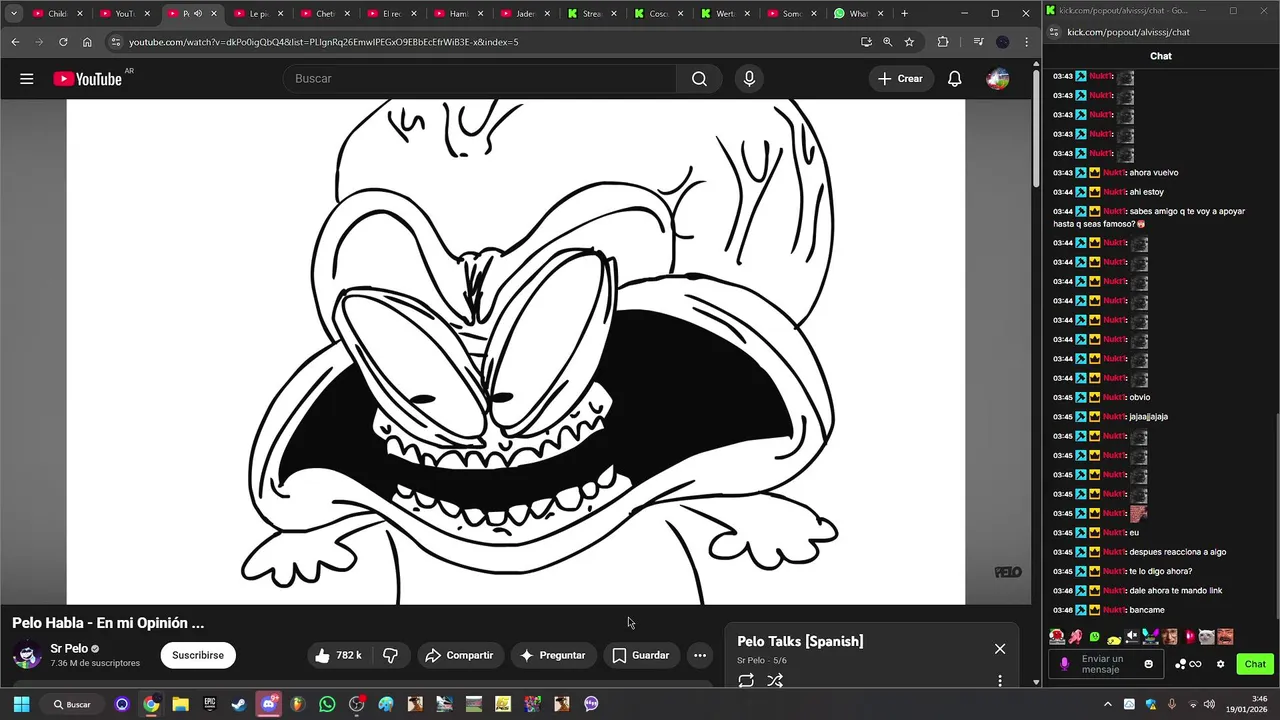Click the Suscribirse button

tap(198, 655)
